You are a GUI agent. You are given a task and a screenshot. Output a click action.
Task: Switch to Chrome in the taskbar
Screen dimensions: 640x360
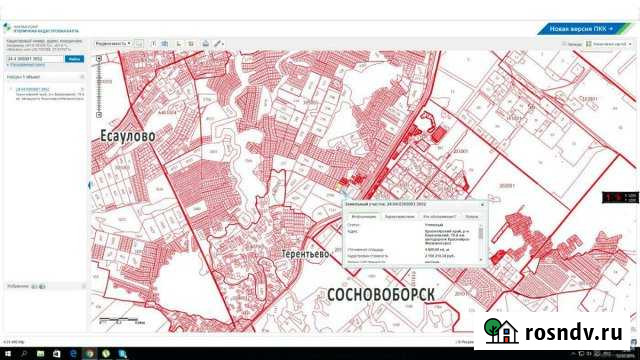click(x=89, y=353)
